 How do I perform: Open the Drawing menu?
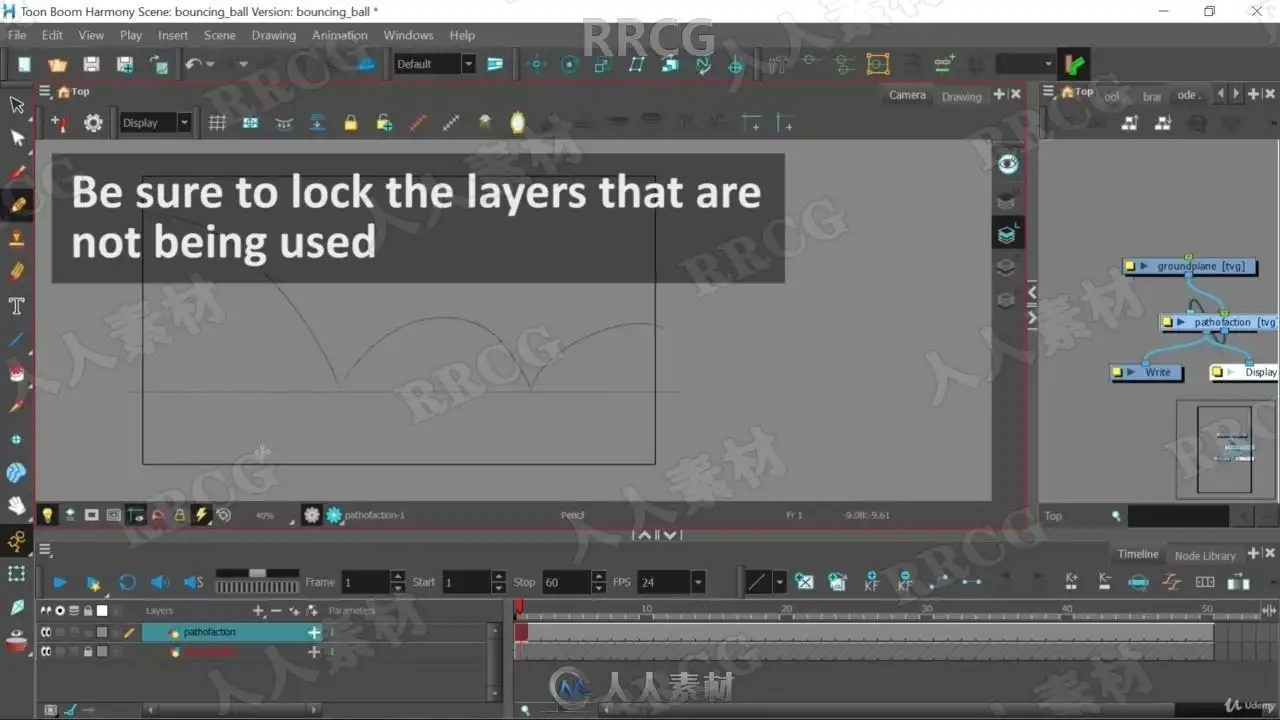[x=273, y=35]
